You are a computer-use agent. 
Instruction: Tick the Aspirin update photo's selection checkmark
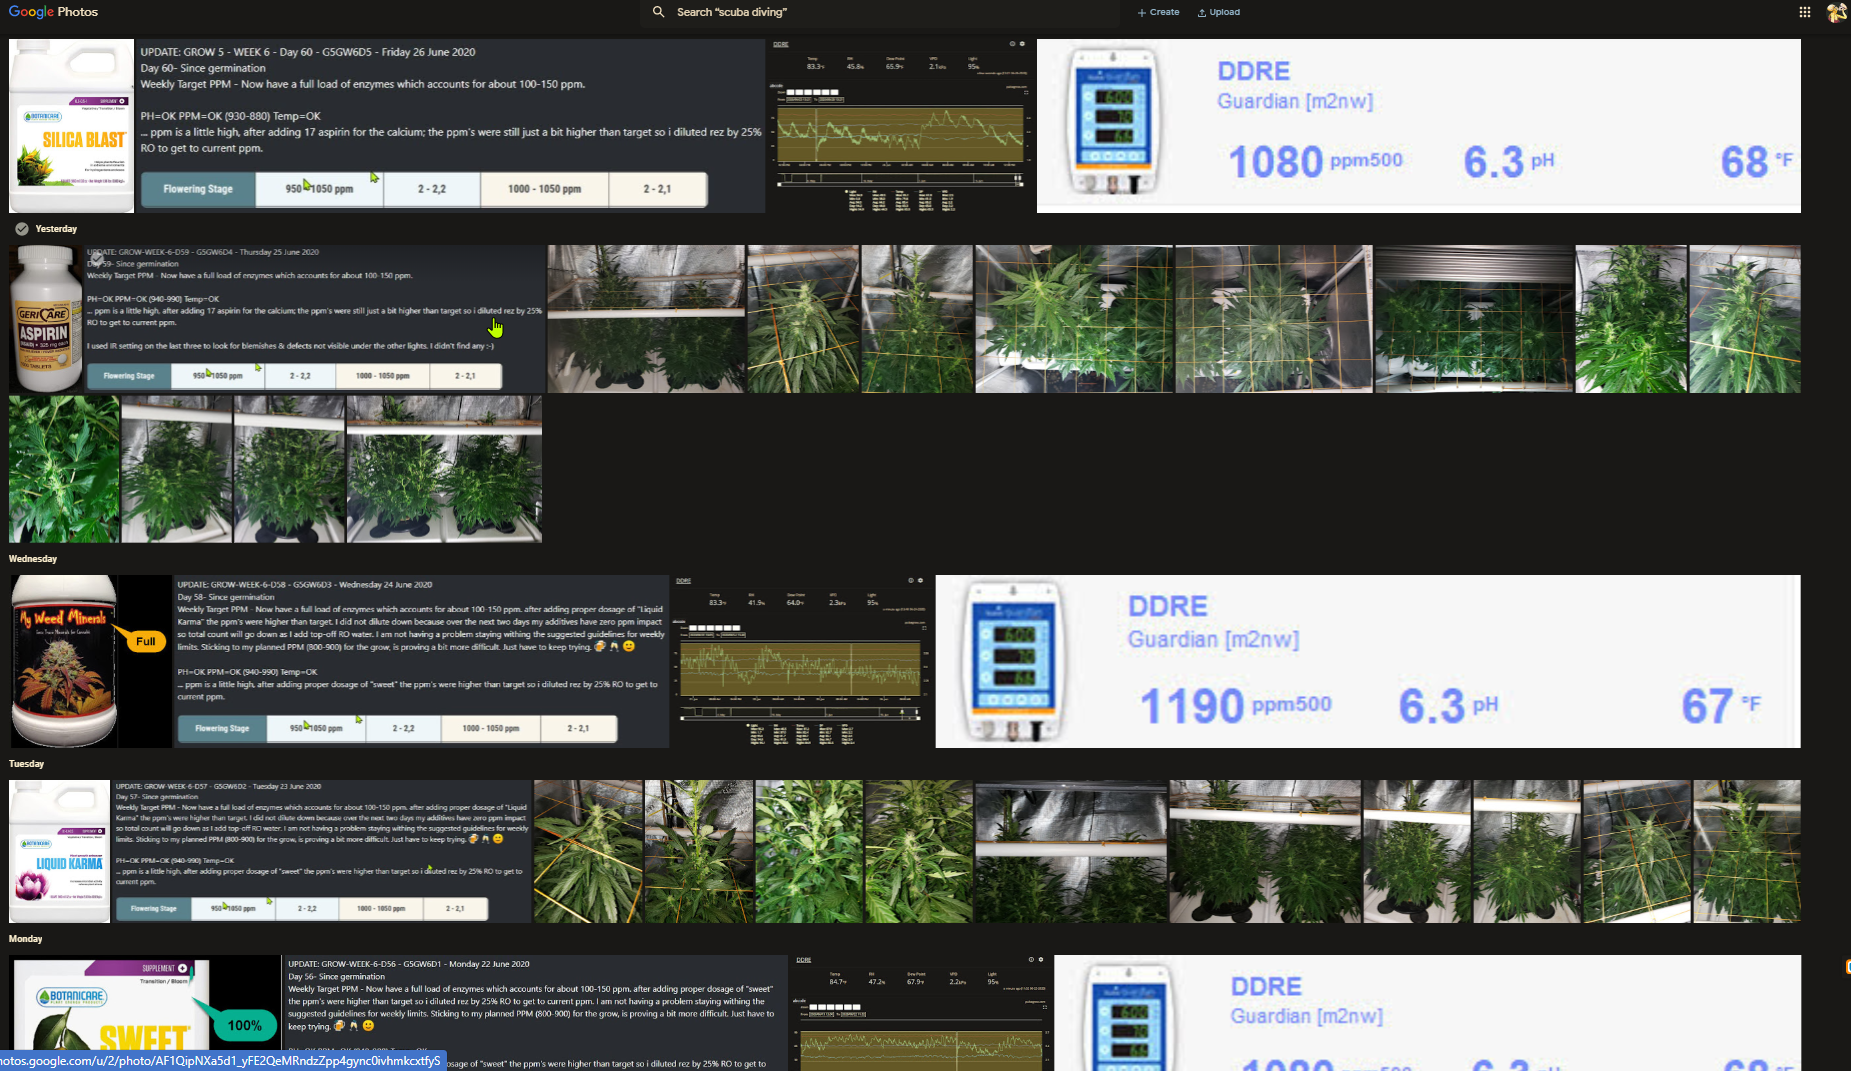[97, 259]
